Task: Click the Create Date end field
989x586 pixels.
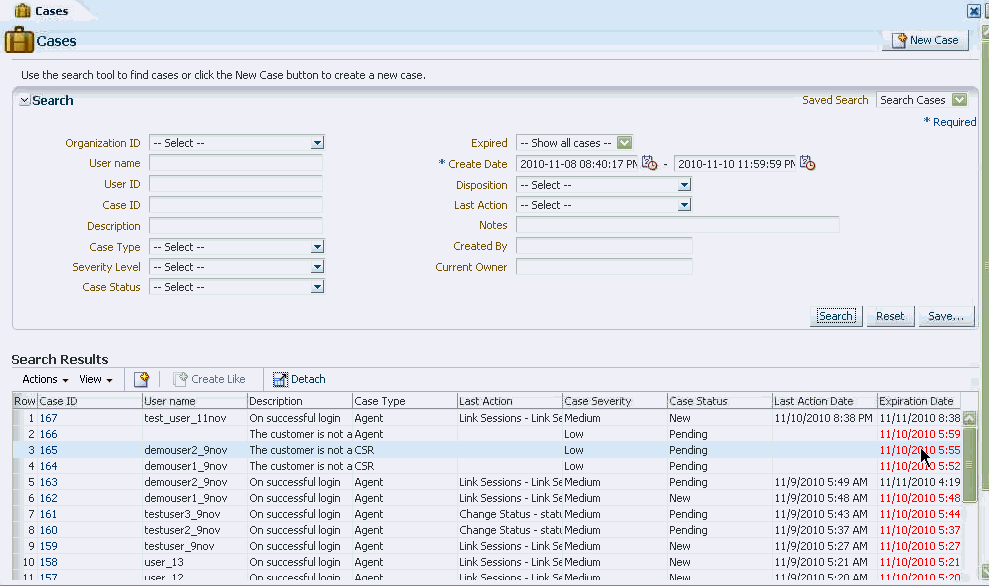Action: click(735, 164)
